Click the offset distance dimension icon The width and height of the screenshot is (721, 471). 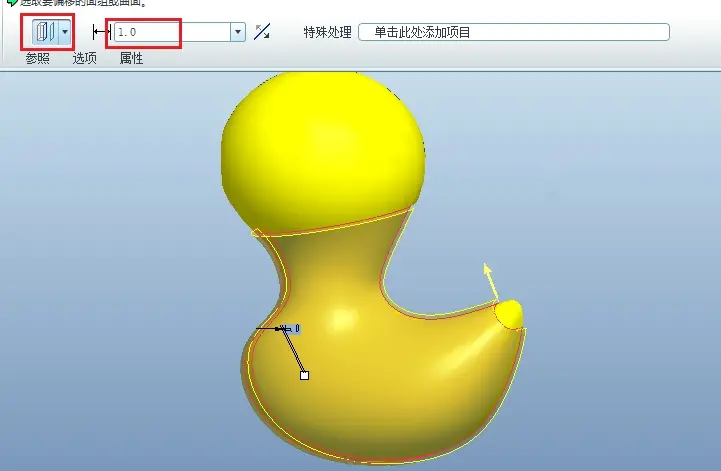click(x=102, y=32)
